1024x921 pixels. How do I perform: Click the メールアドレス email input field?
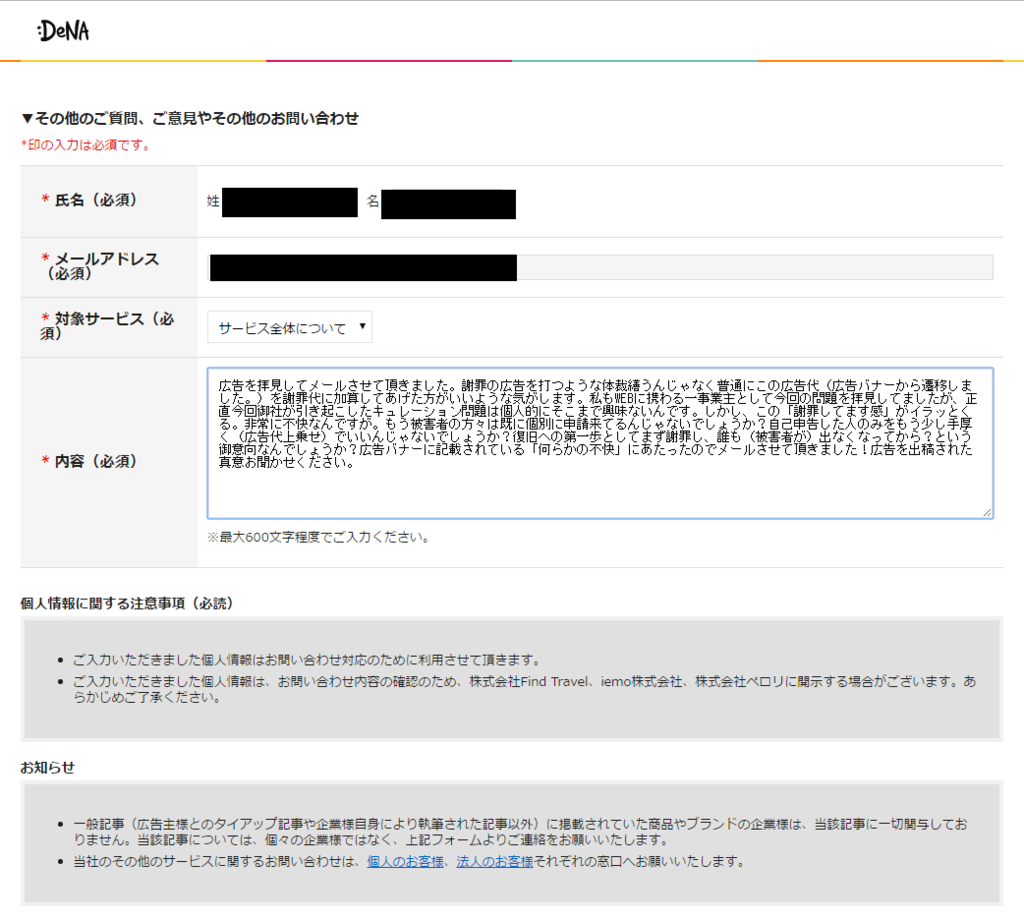[600, 266]
